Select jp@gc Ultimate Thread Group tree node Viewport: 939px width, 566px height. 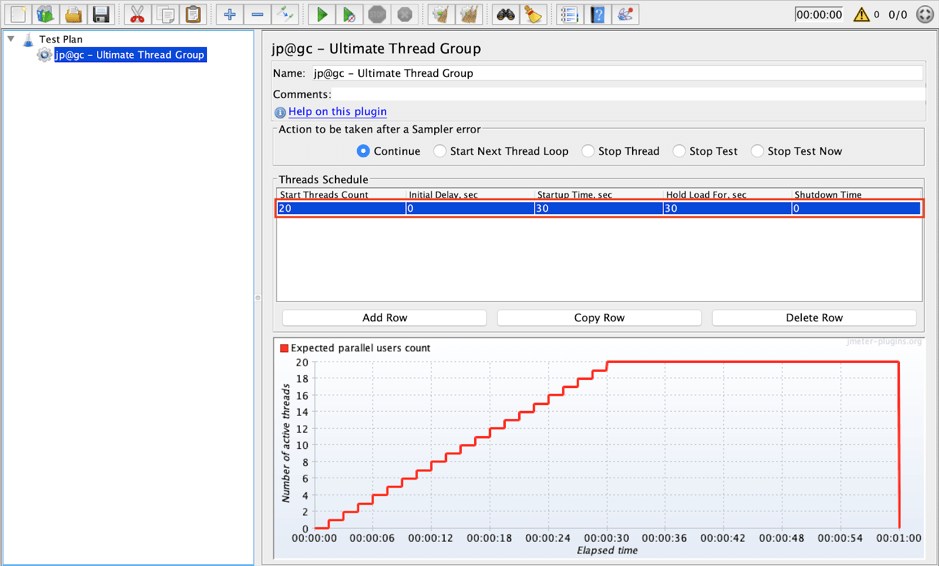(x=130, y=55)
